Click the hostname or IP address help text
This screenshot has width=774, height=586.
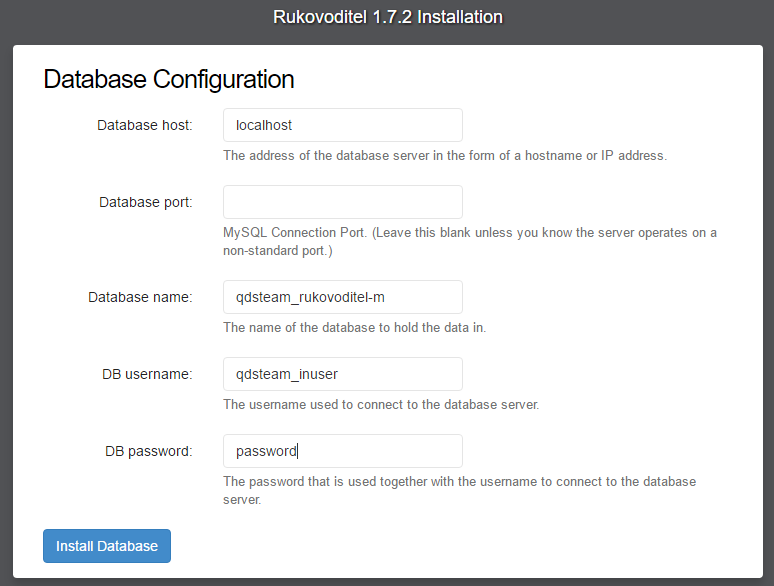pos(445,156)
